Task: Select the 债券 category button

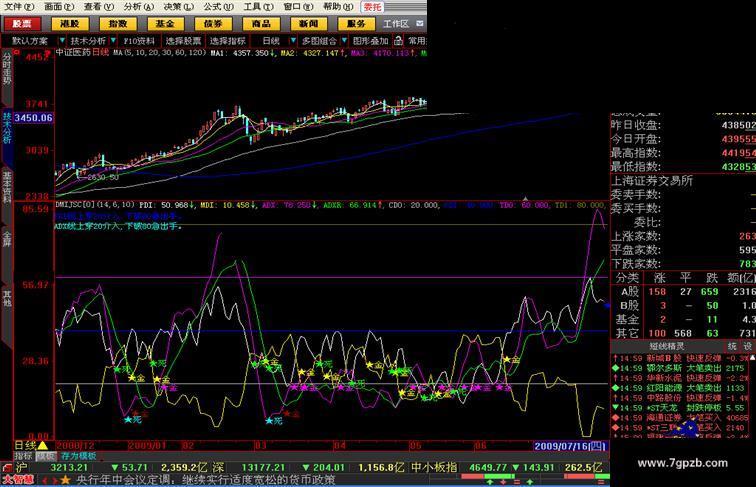Action: click(213, 24)
